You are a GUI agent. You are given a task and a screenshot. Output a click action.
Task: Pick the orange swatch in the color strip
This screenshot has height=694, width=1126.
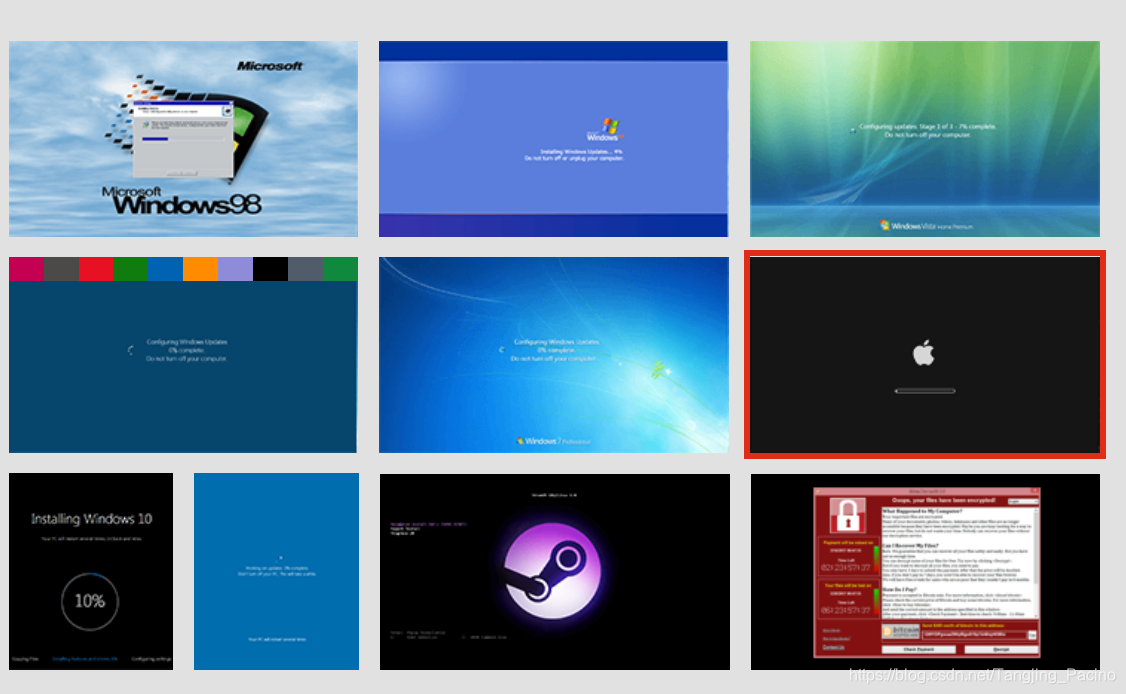coord(200,269)
